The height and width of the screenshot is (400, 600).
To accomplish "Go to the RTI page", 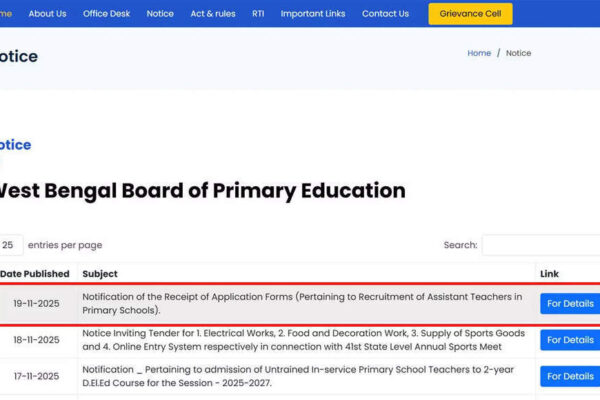I will pyautogui.click(x=258, y=14).
